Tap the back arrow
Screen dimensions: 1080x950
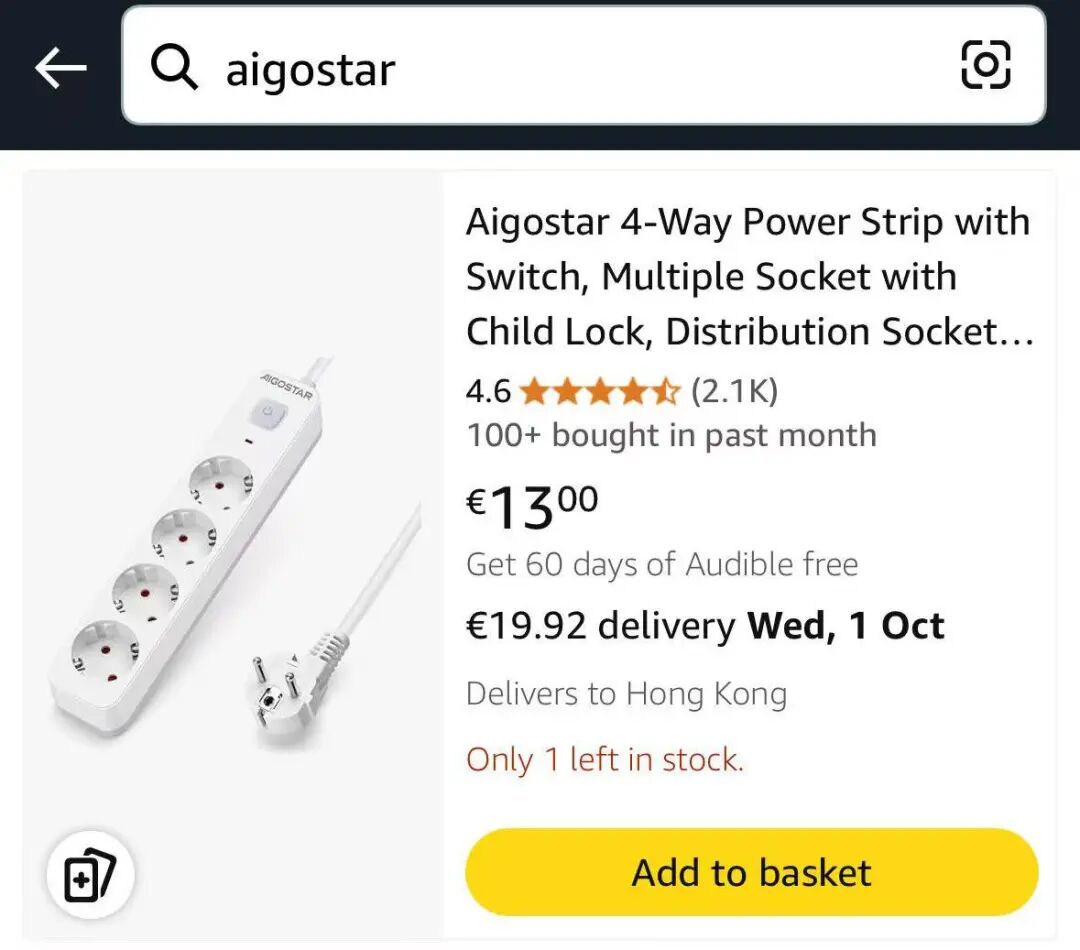click(x=61, y=68)
